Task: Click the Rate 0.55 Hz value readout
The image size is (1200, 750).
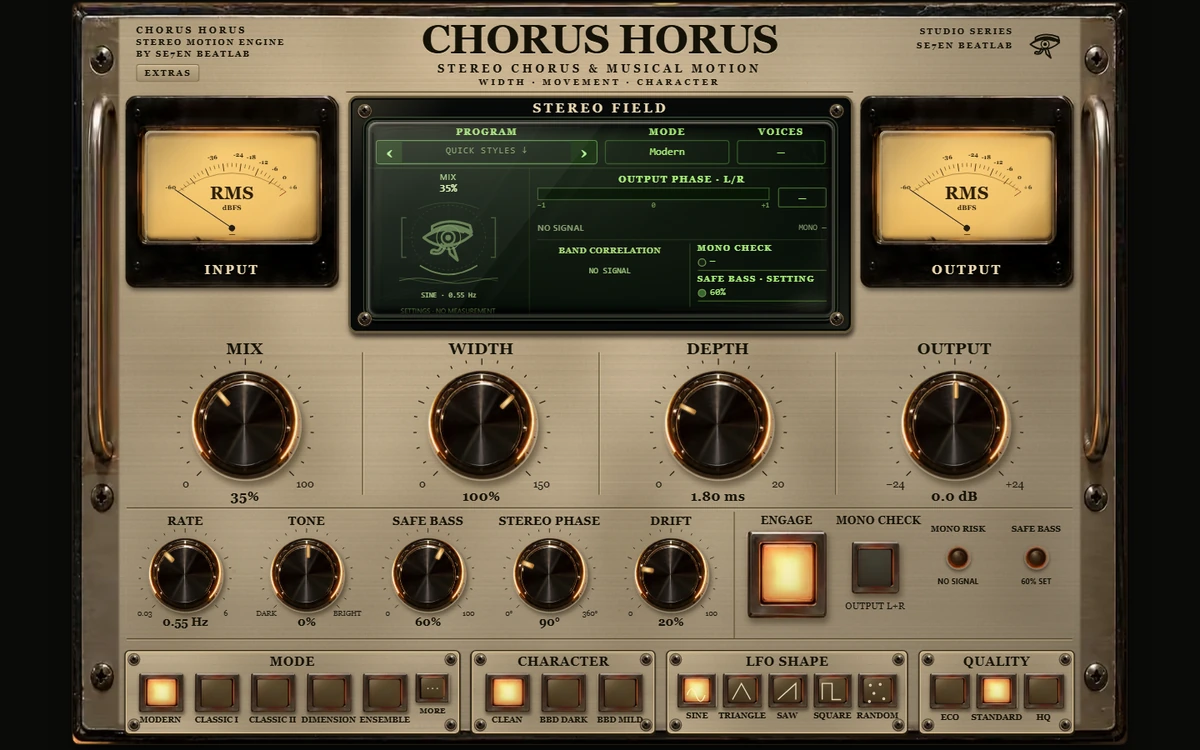Action: (185, 622)
